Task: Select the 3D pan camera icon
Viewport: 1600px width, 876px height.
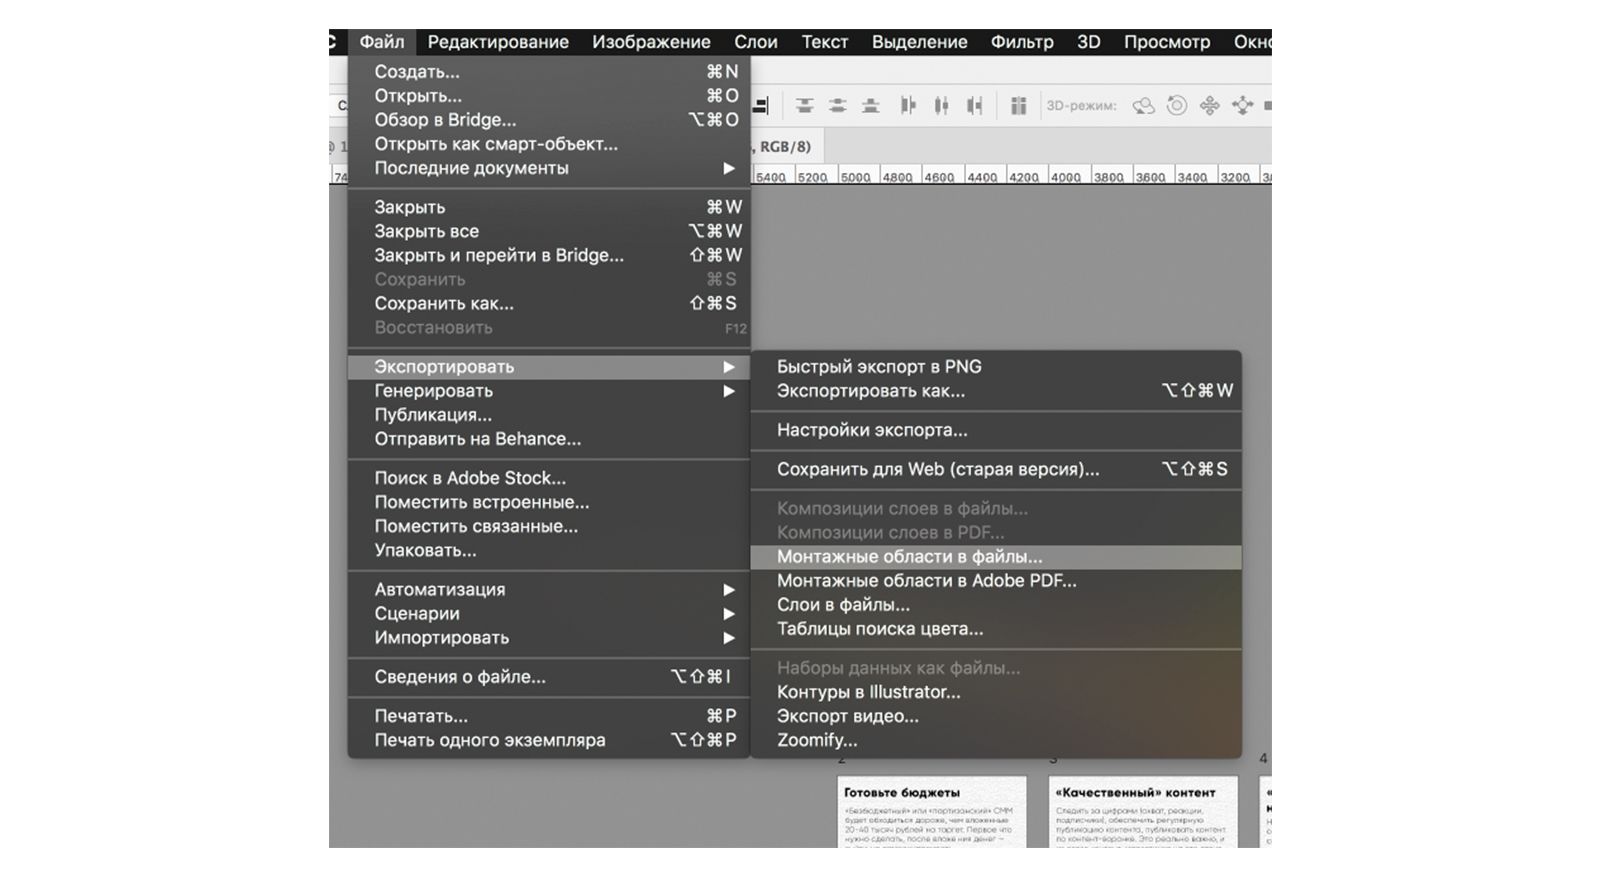Action: click(1210, 105)
